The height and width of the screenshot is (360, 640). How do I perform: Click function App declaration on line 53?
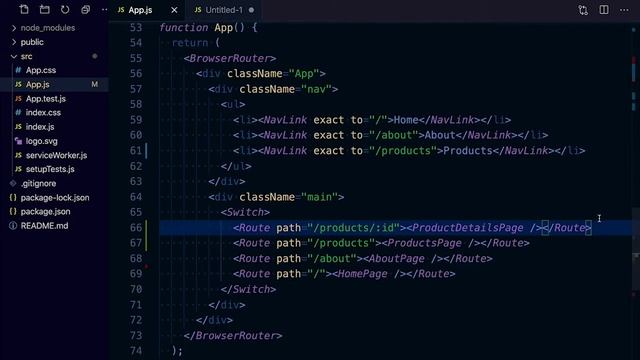208,28
